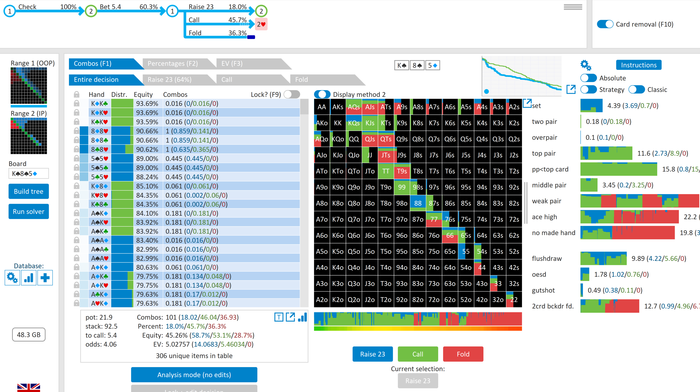Lock the A♠K♦ 84.10% row
Viewport: 700px width, 392px height.
click(76, 213)
